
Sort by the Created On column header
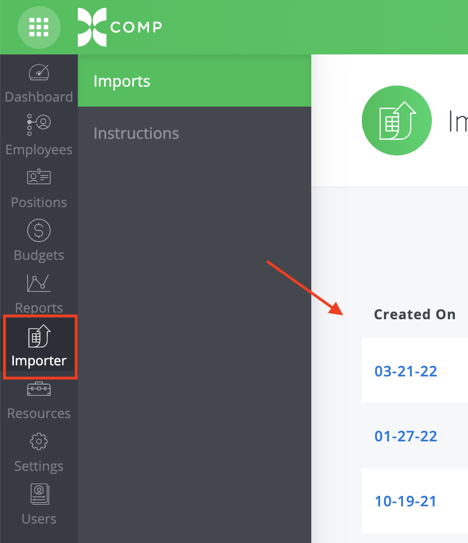point(415,314)
